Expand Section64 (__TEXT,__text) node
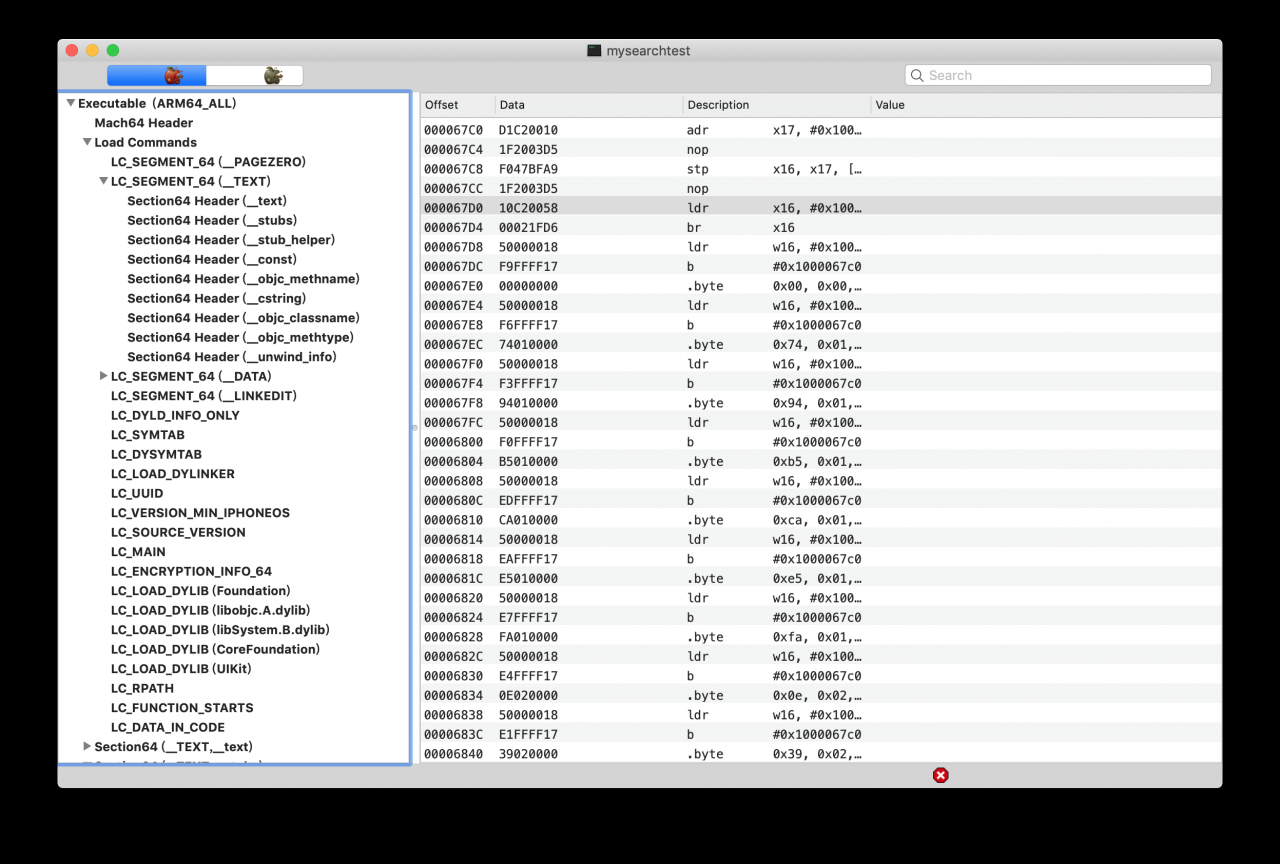The height and width of the screenshot is (864, 1280). click(x=87, y=746)
